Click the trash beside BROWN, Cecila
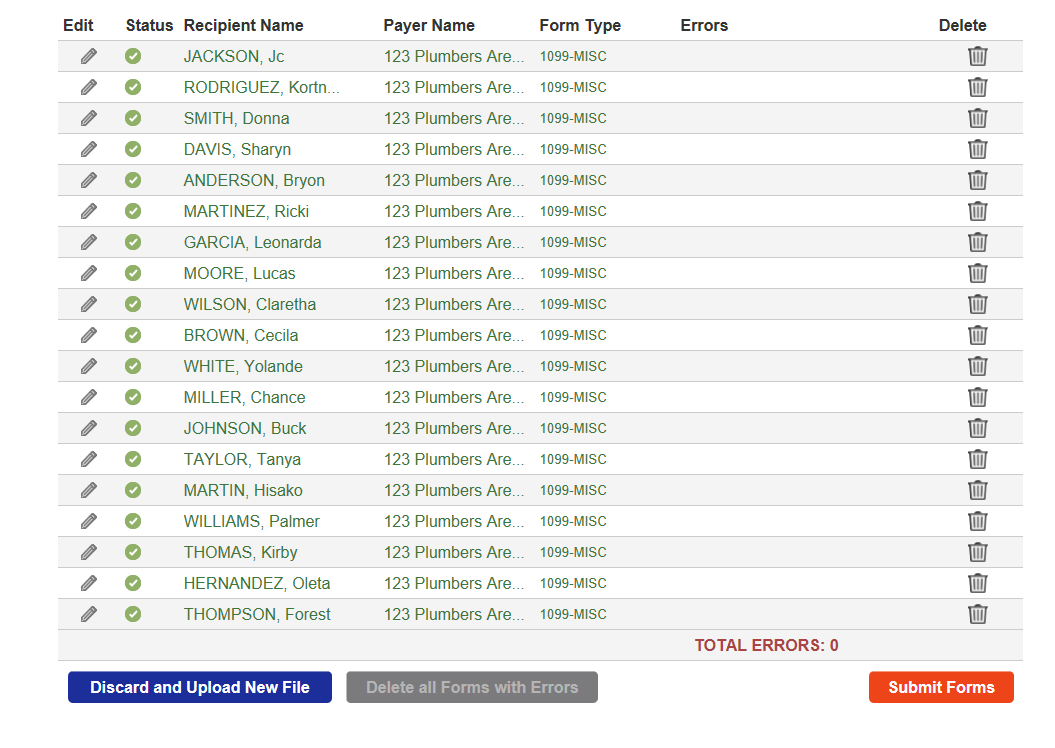 tap(978, 335)
